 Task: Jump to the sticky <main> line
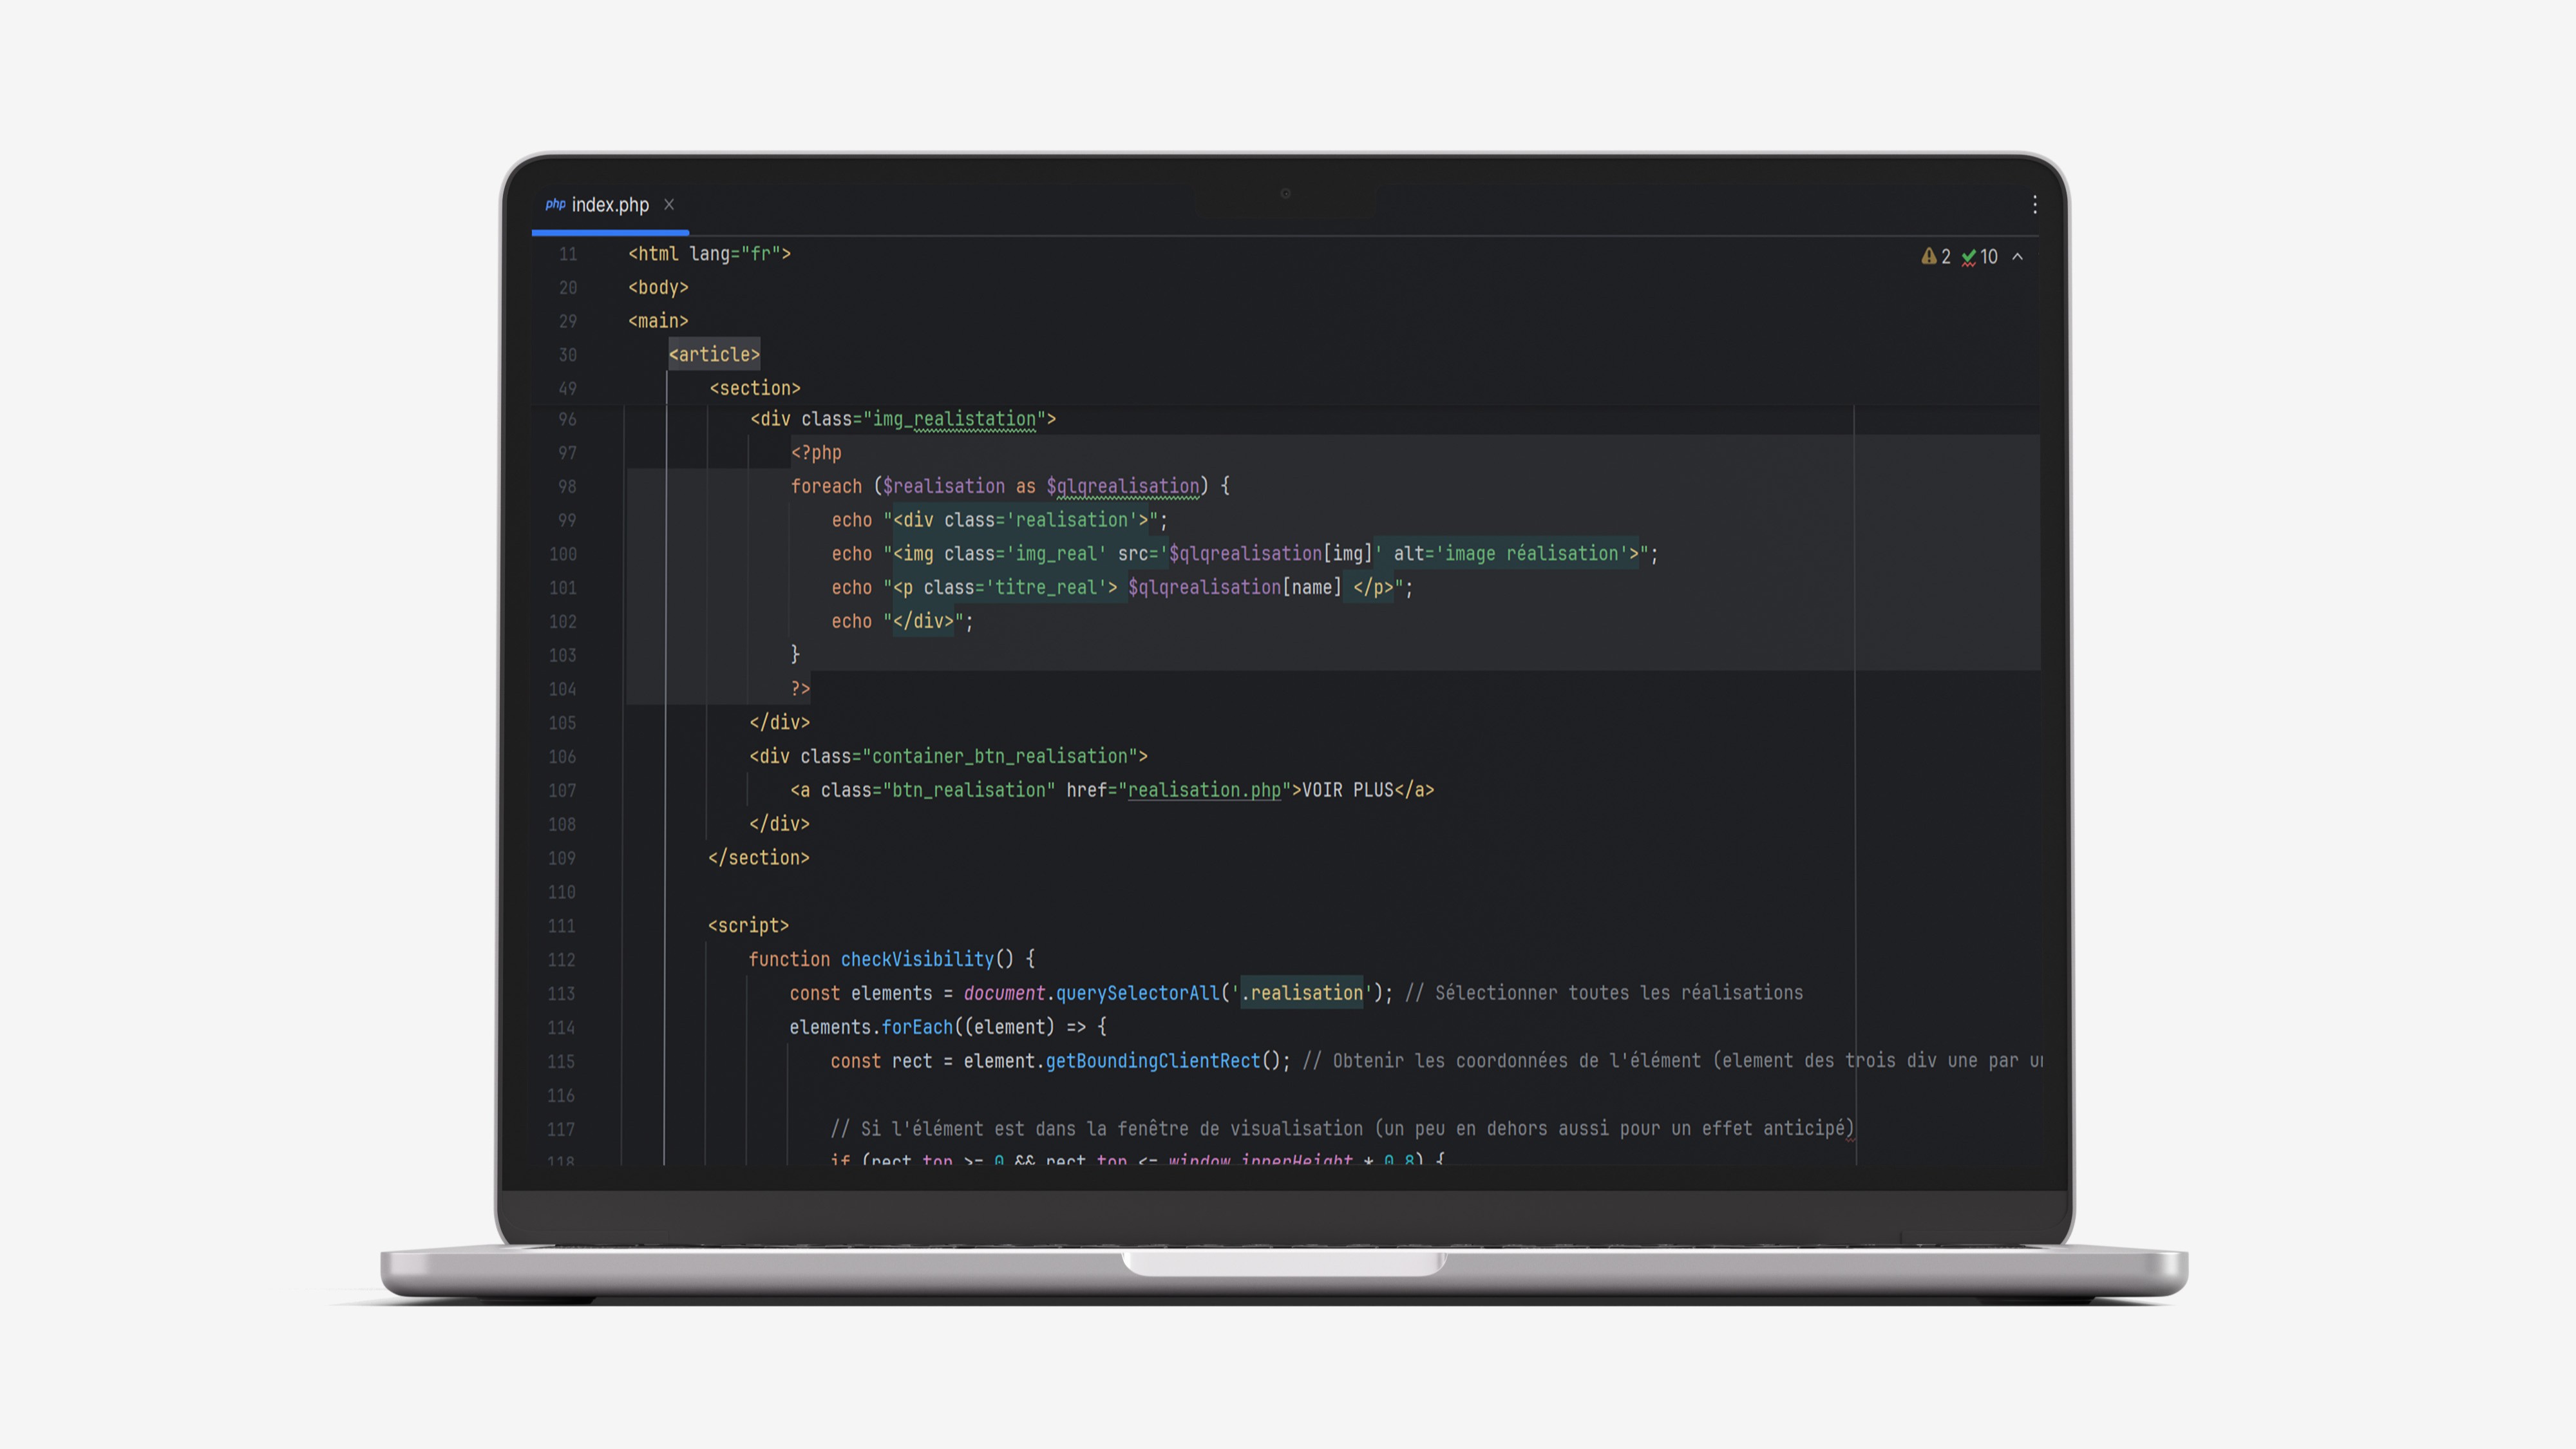tap(658, 321)
